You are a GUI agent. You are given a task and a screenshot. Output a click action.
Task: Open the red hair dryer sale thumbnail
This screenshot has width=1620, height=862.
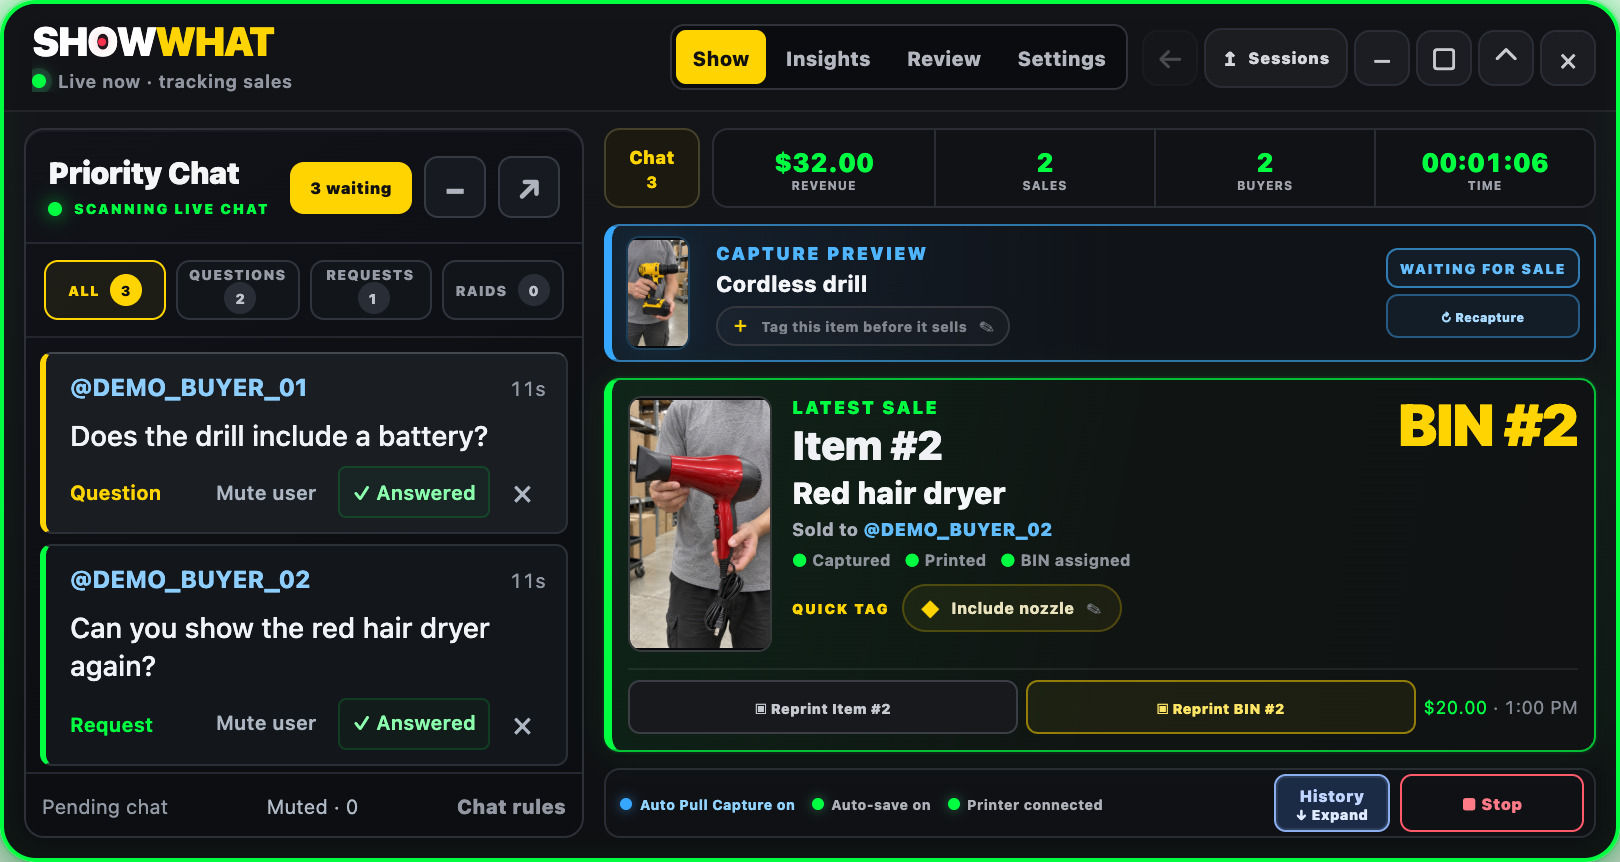coord(700,525)
